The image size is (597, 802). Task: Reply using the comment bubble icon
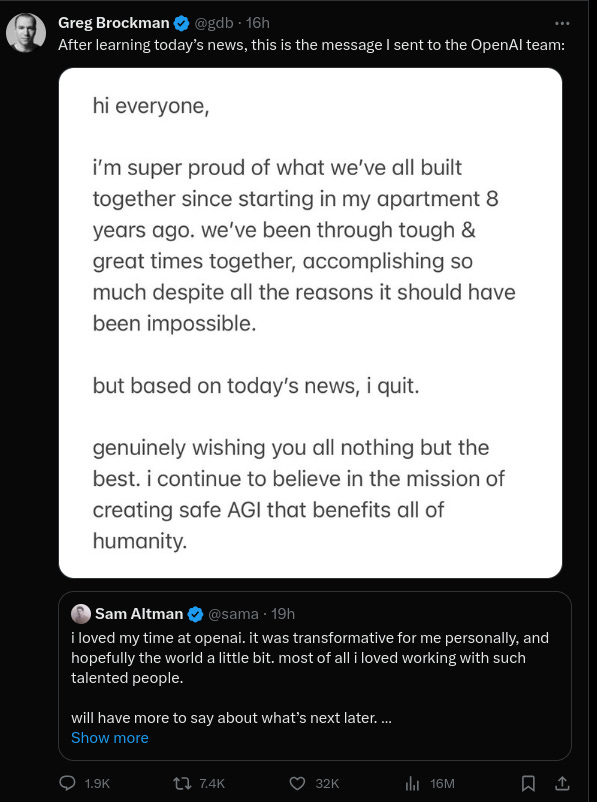[67, 783]
